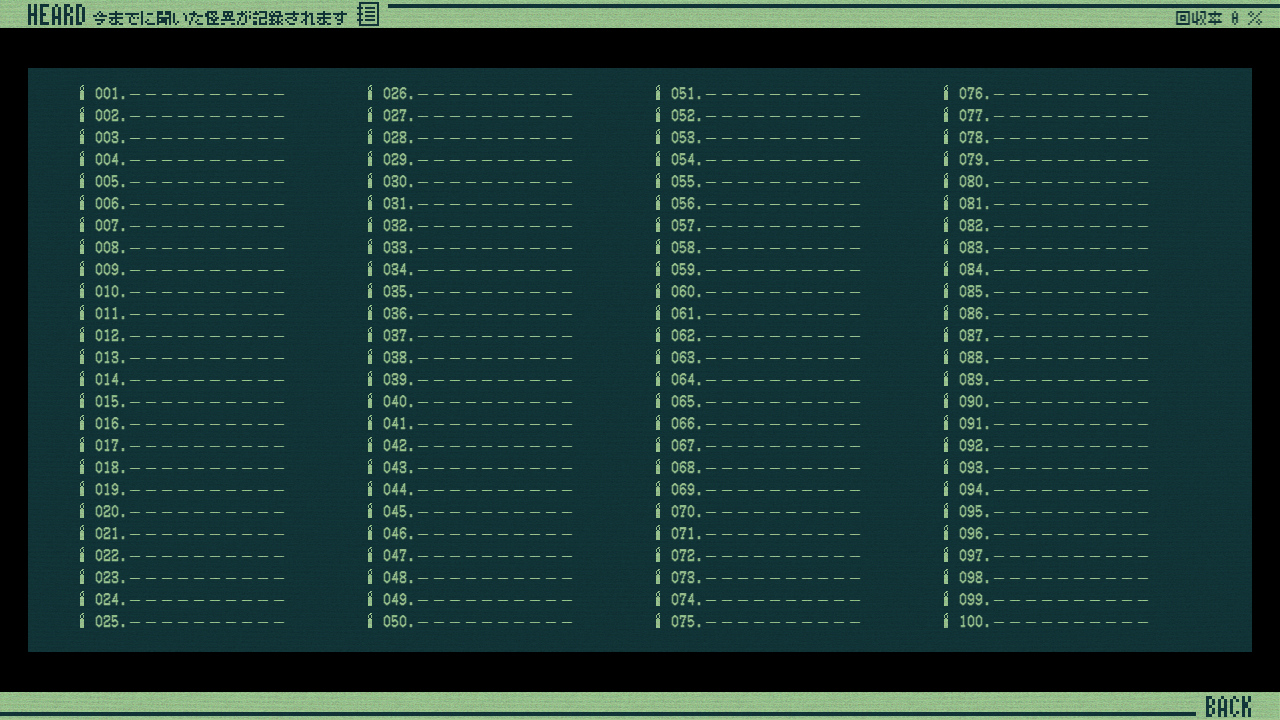Select entry 053 in the list

tap(758, 138)
